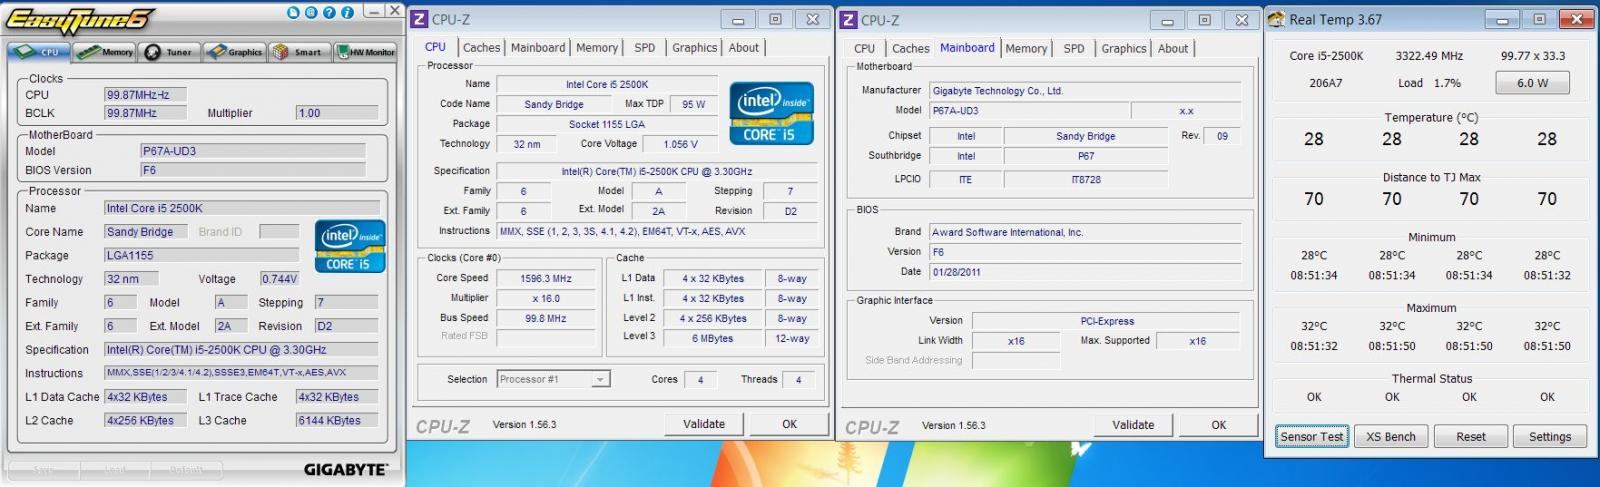
Task: Click the CPU-Z Bus Speed 99.8 MHz value
Action: click(x=546, y=318)
